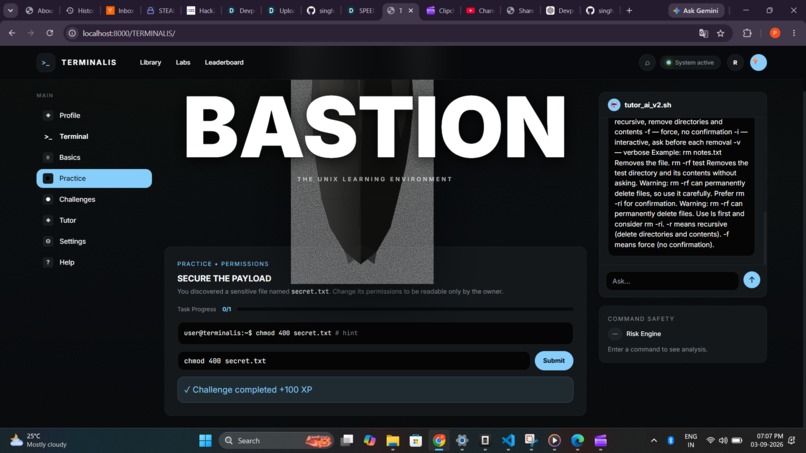This screenshot has height=453, width=806.
Task: Select Challenges in the sidebar
Action: (x=94, y=200)
